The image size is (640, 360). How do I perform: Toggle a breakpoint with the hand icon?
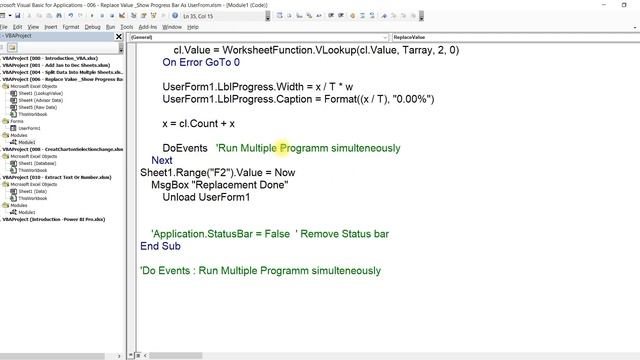[352, 16]
